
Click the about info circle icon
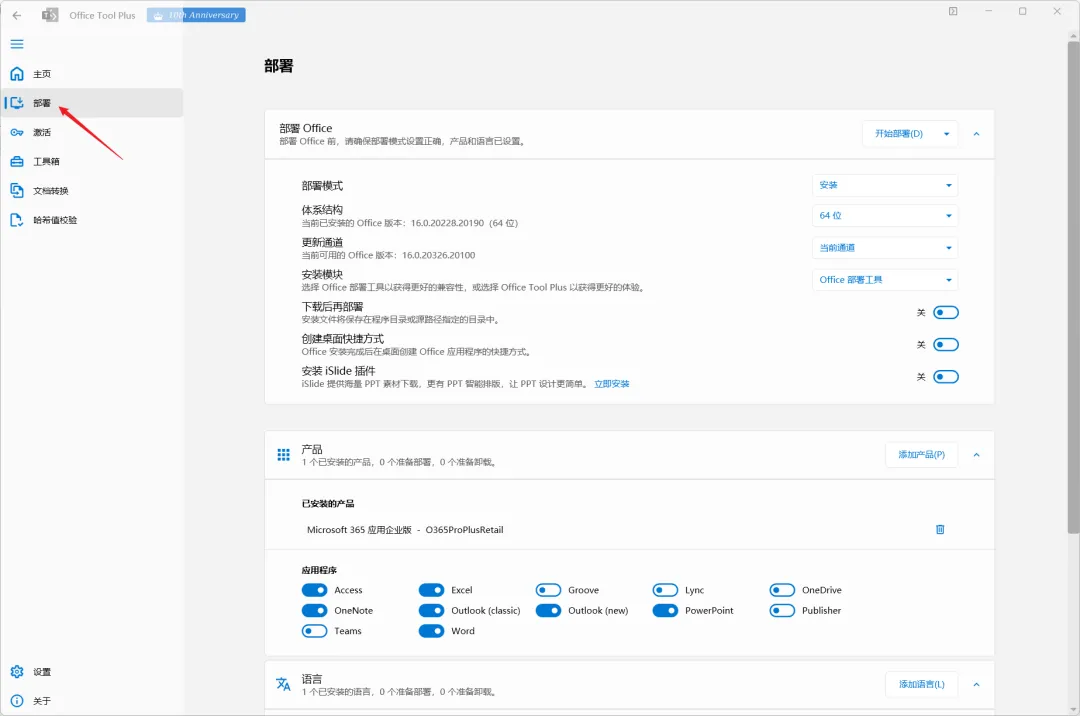pos(17,700)
